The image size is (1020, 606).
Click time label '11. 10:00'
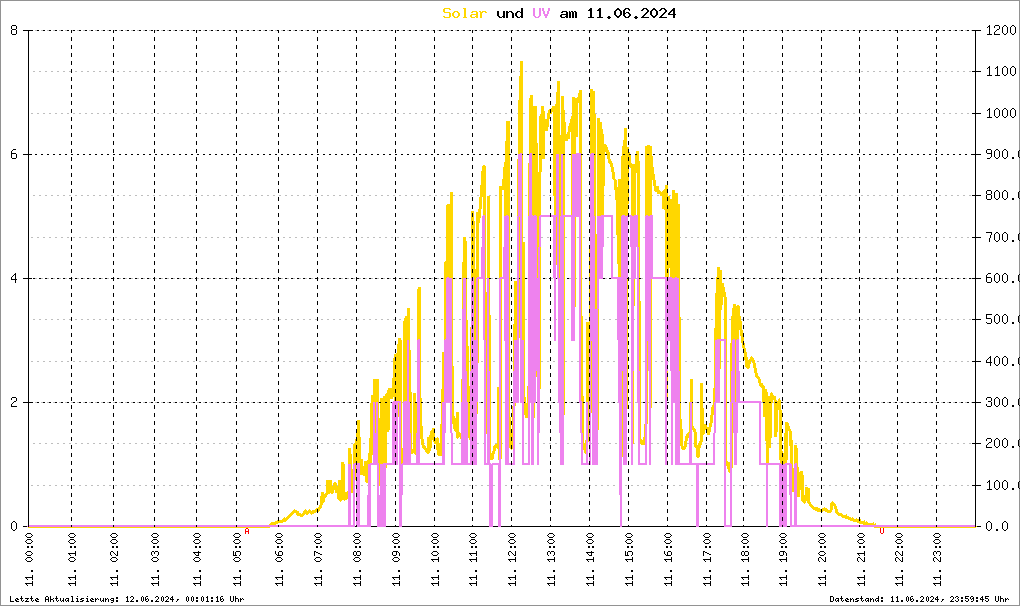coord(435,559)
